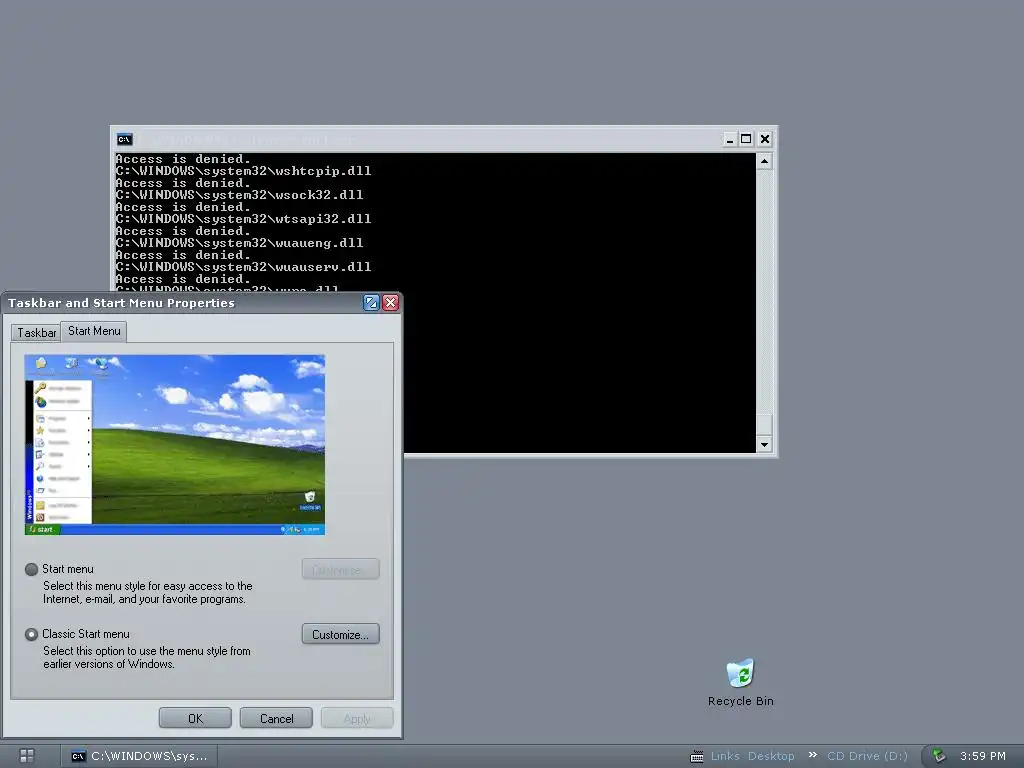The image size is (1024, 768).
Task: Click the Recycle Bin label text
Action: [x=741, y=701]
